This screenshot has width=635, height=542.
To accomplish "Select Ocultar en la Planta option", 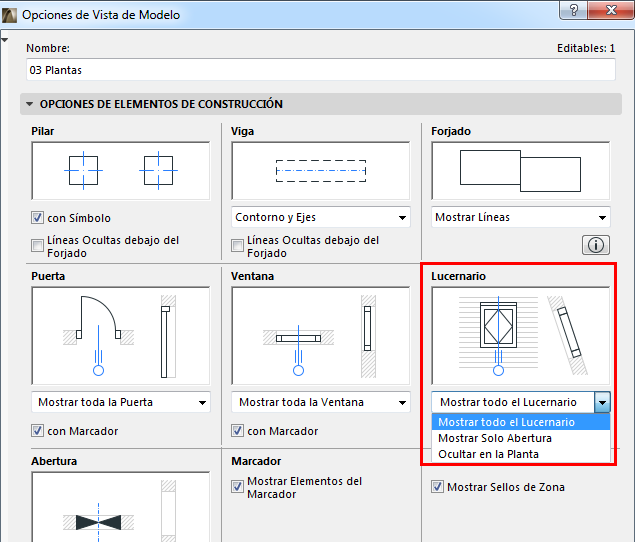I will [x=521, y=454].
